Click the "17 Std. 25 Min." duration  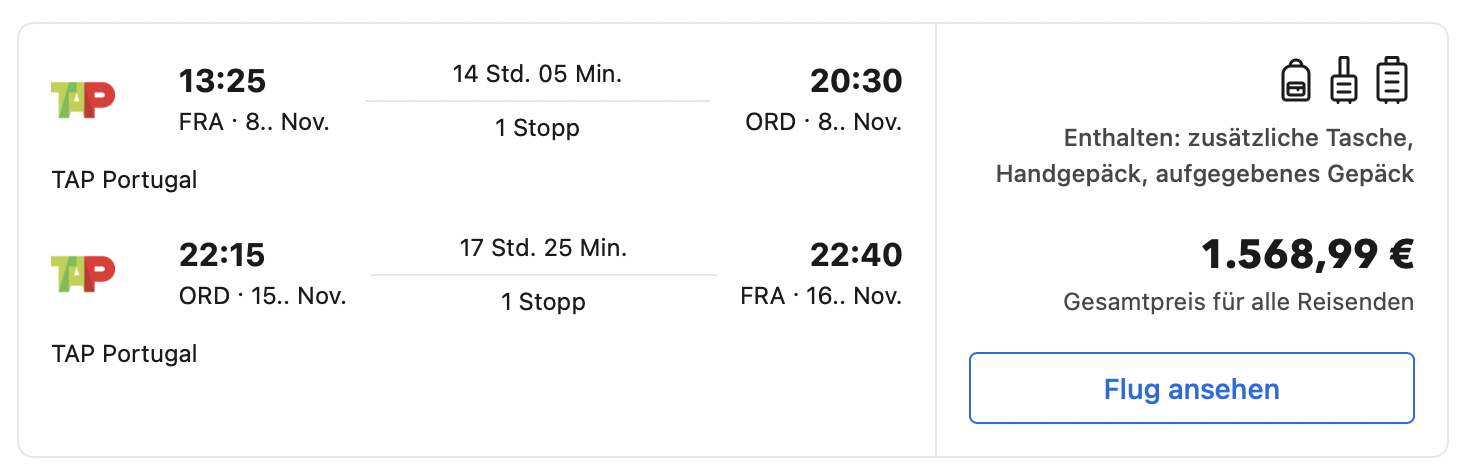point(543,248)
